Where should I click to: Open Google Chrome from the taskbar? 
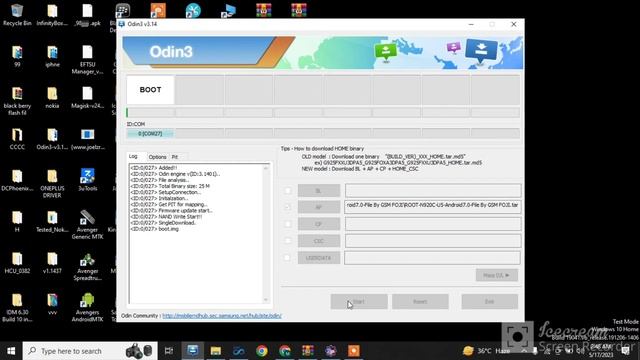pos(262,351)
